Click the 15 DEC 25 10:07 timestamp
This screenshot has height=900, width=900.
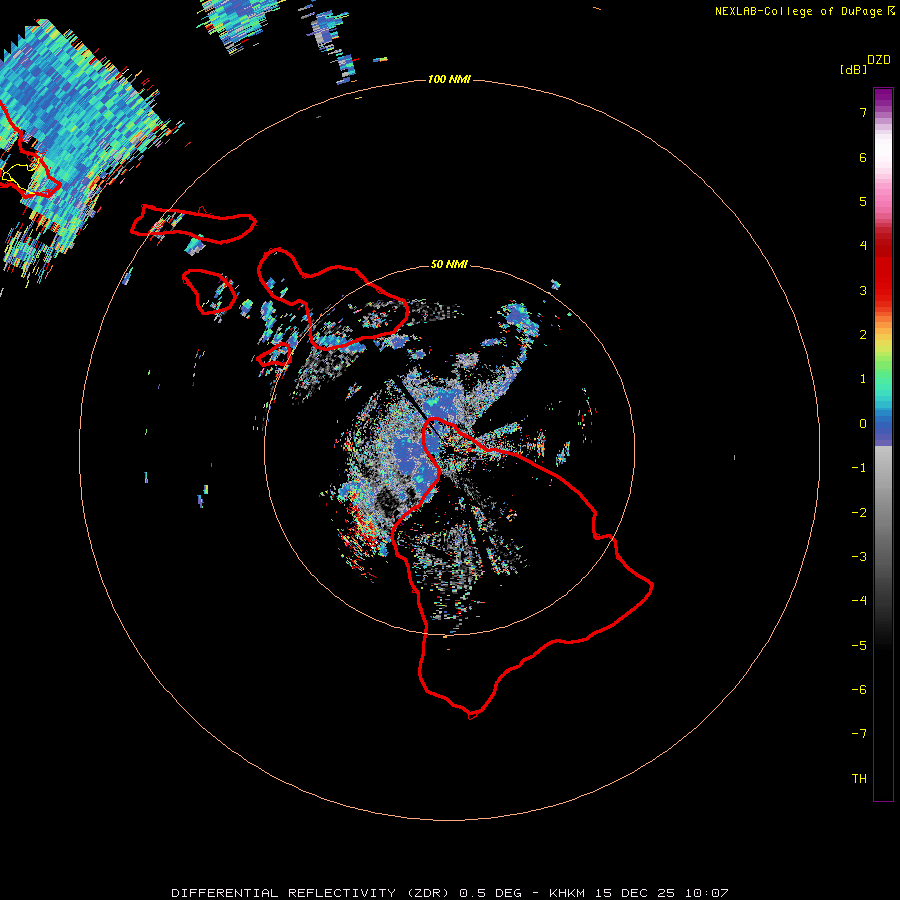[662, 893]
